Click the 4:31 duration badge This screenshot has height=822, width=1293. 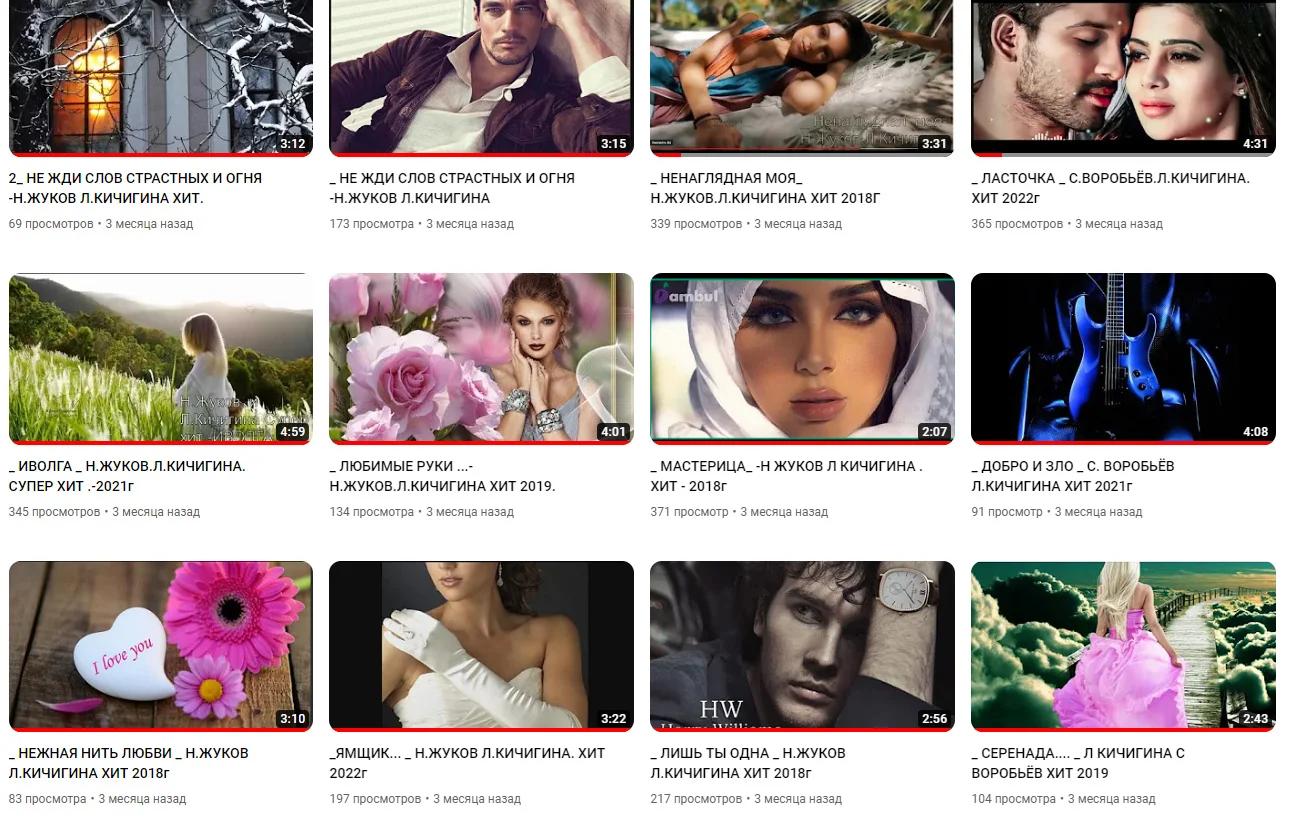pos(1255,144)
